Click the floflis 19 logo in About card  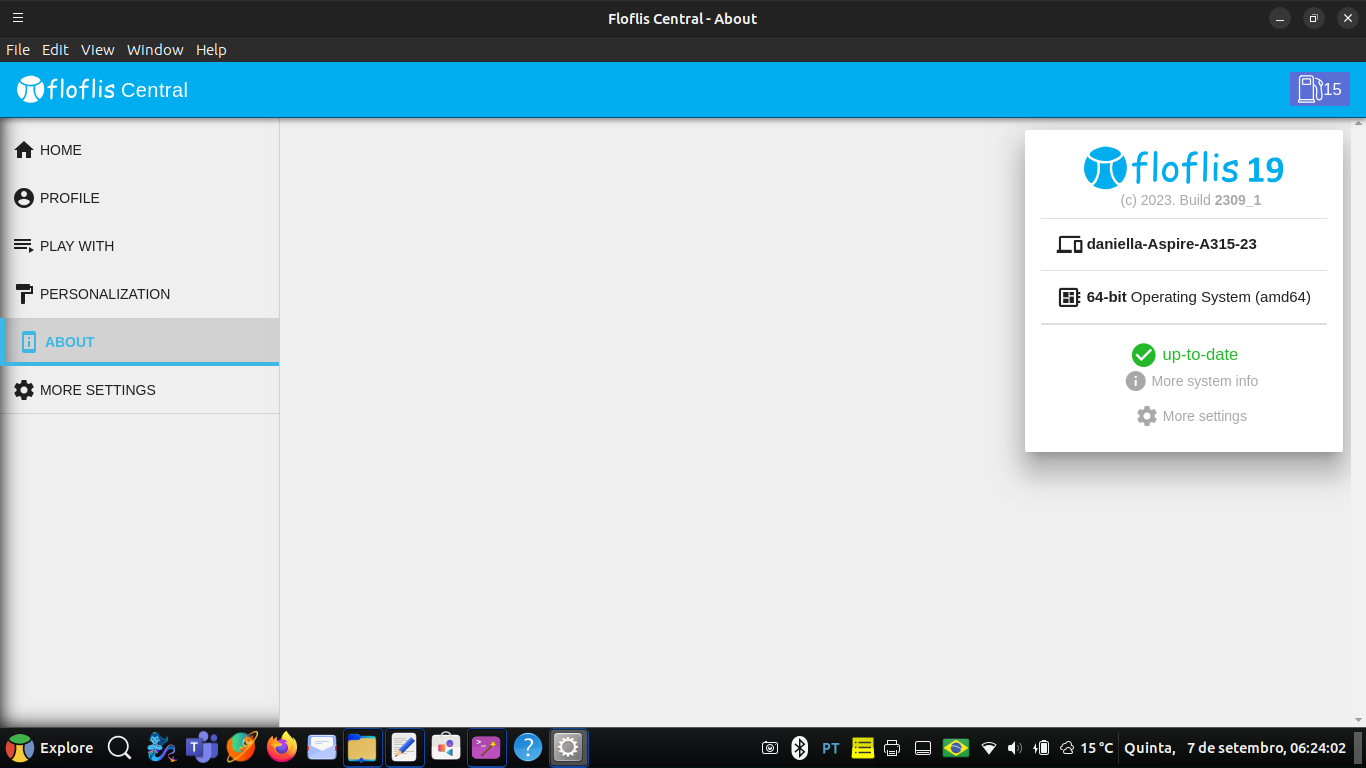pos(1184,168)
